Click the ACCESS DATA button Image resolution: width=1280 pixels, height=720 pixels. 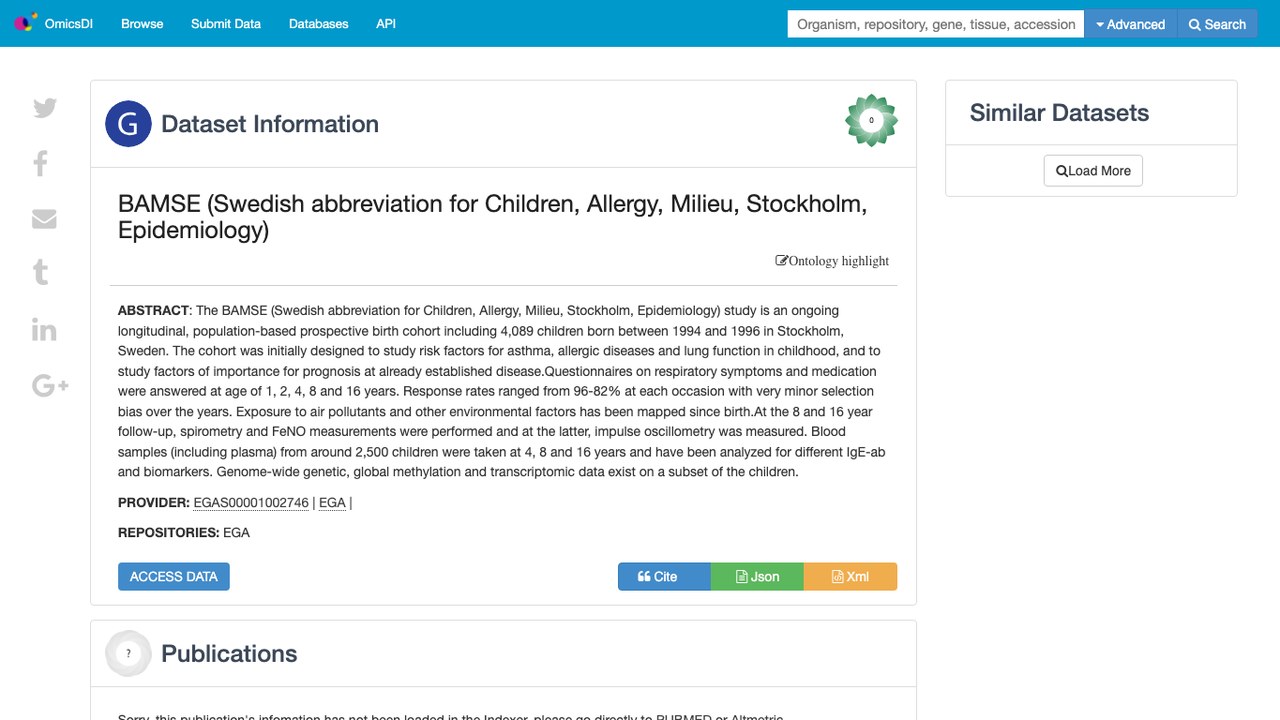pos(174,576)
